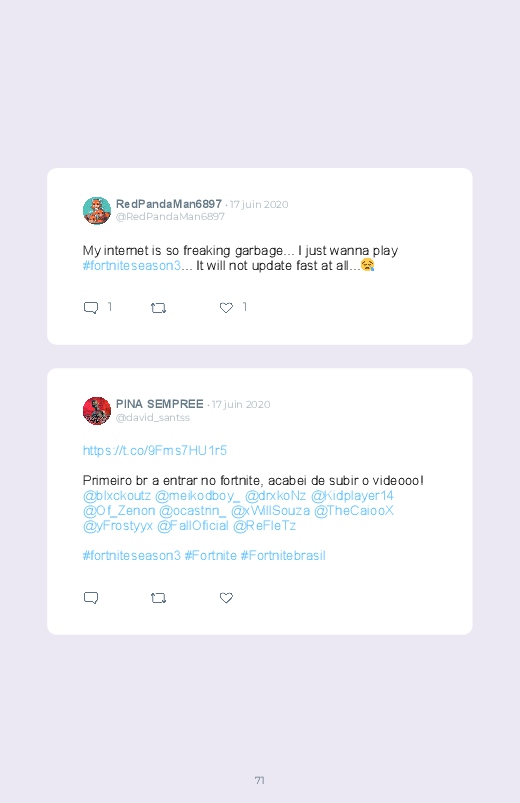Screen dimensions: 520x803
Task: Click reply icon on RedPandaMan6897 tweet
Action: [x=91, y=308]
